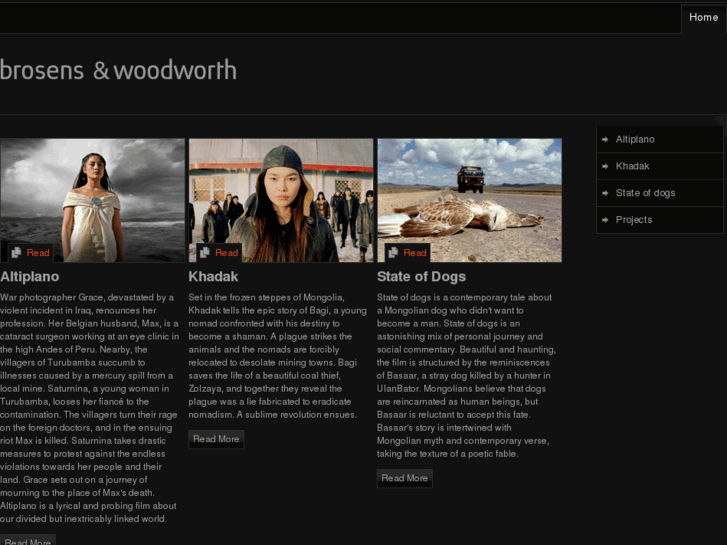Click the text 'our divided but inextricably linked world.'

pos(83,519)
